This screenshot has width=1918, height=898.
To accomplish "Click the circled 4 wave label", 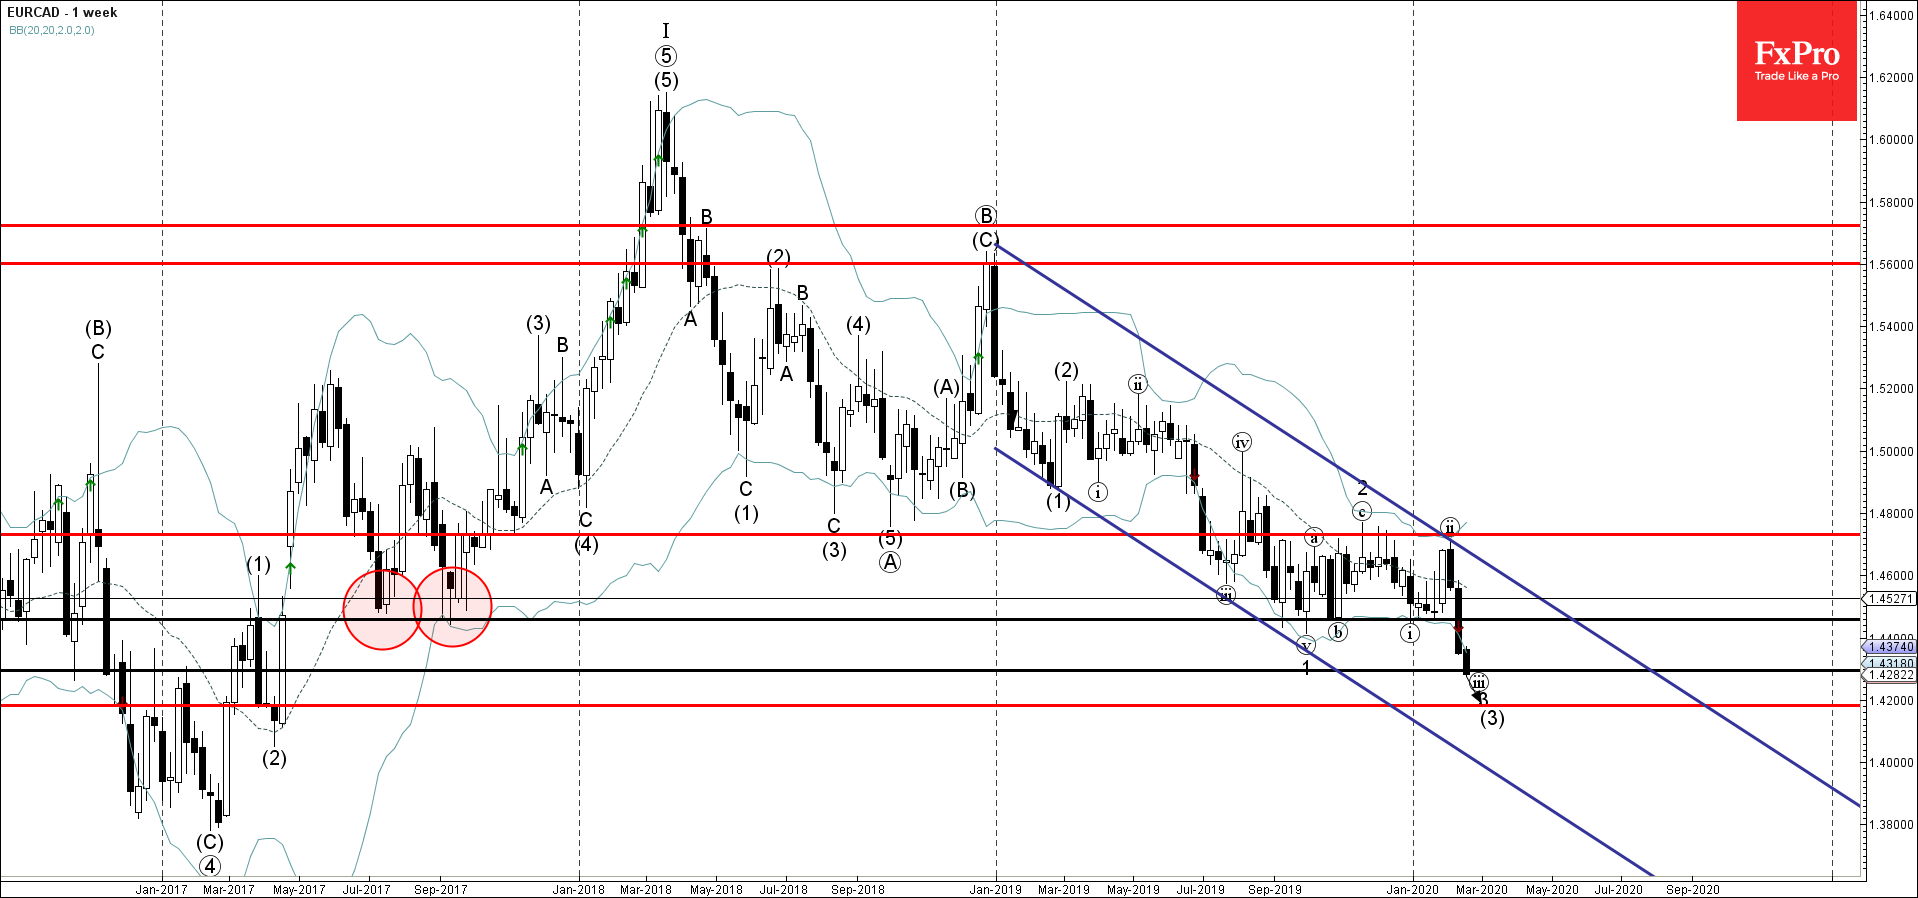I will tap(210, 866).
